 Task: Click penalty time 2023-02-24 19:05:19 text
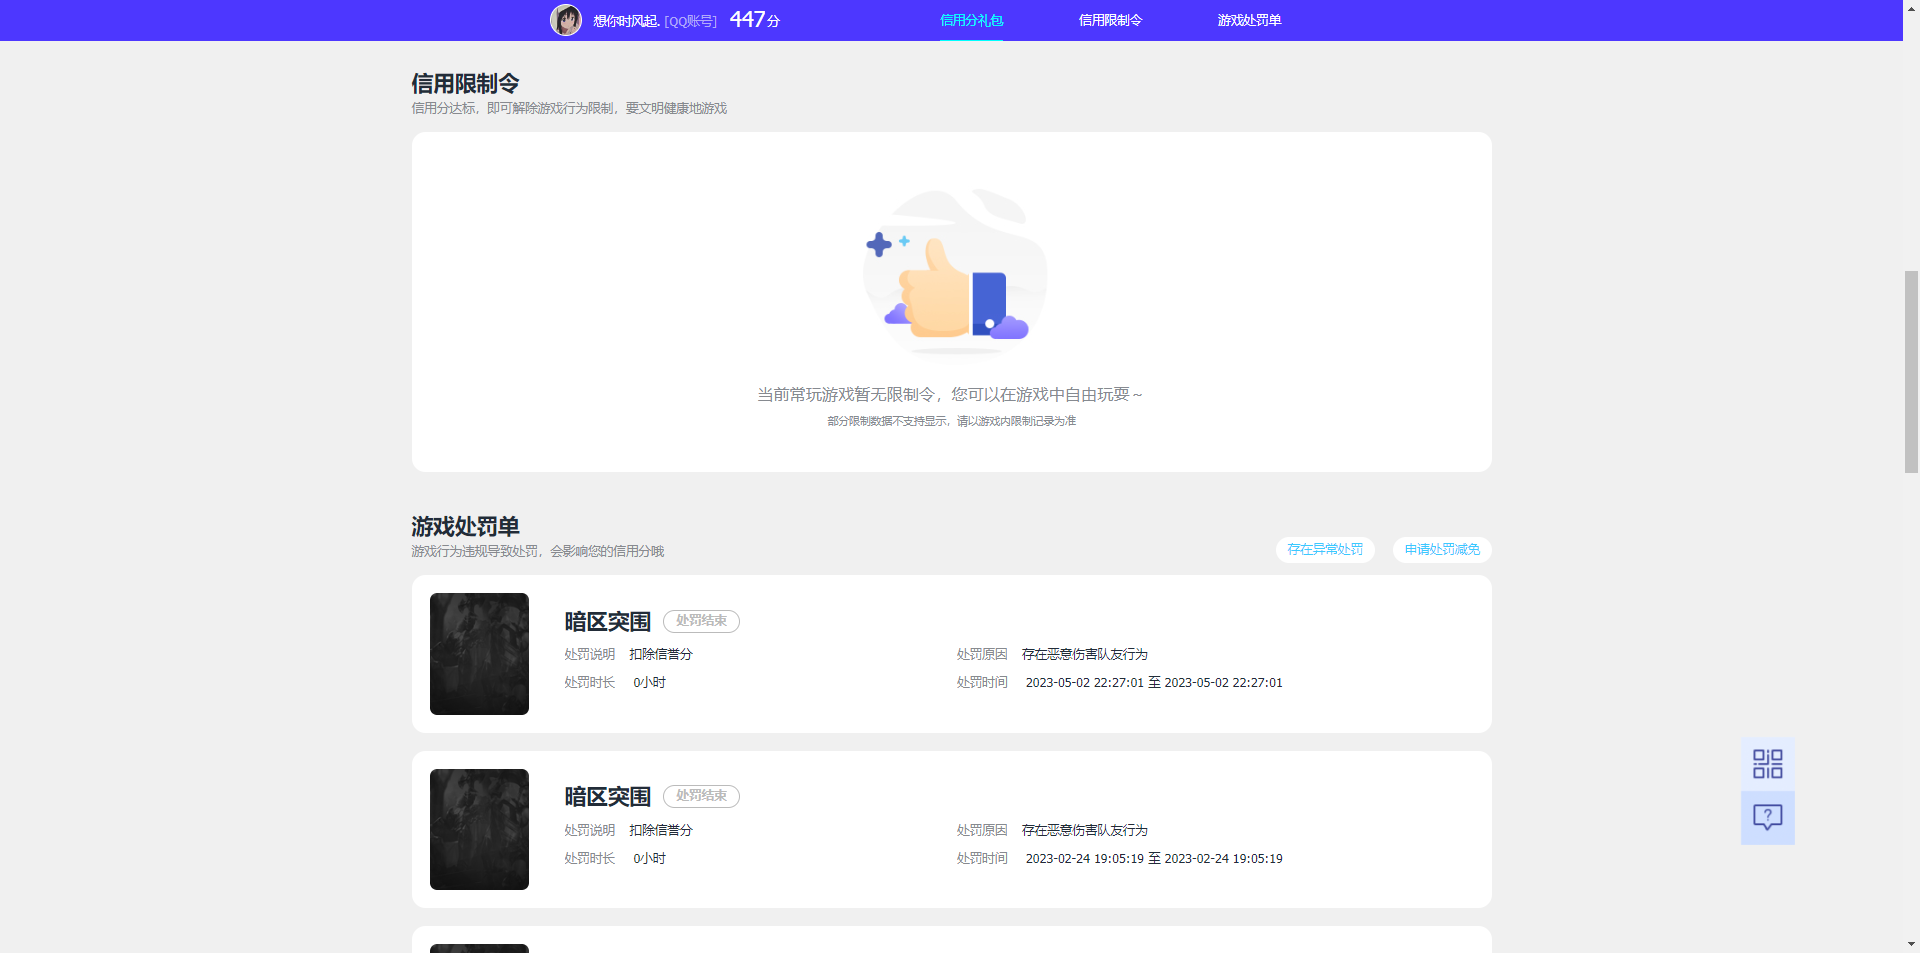tap(1154, 859)
